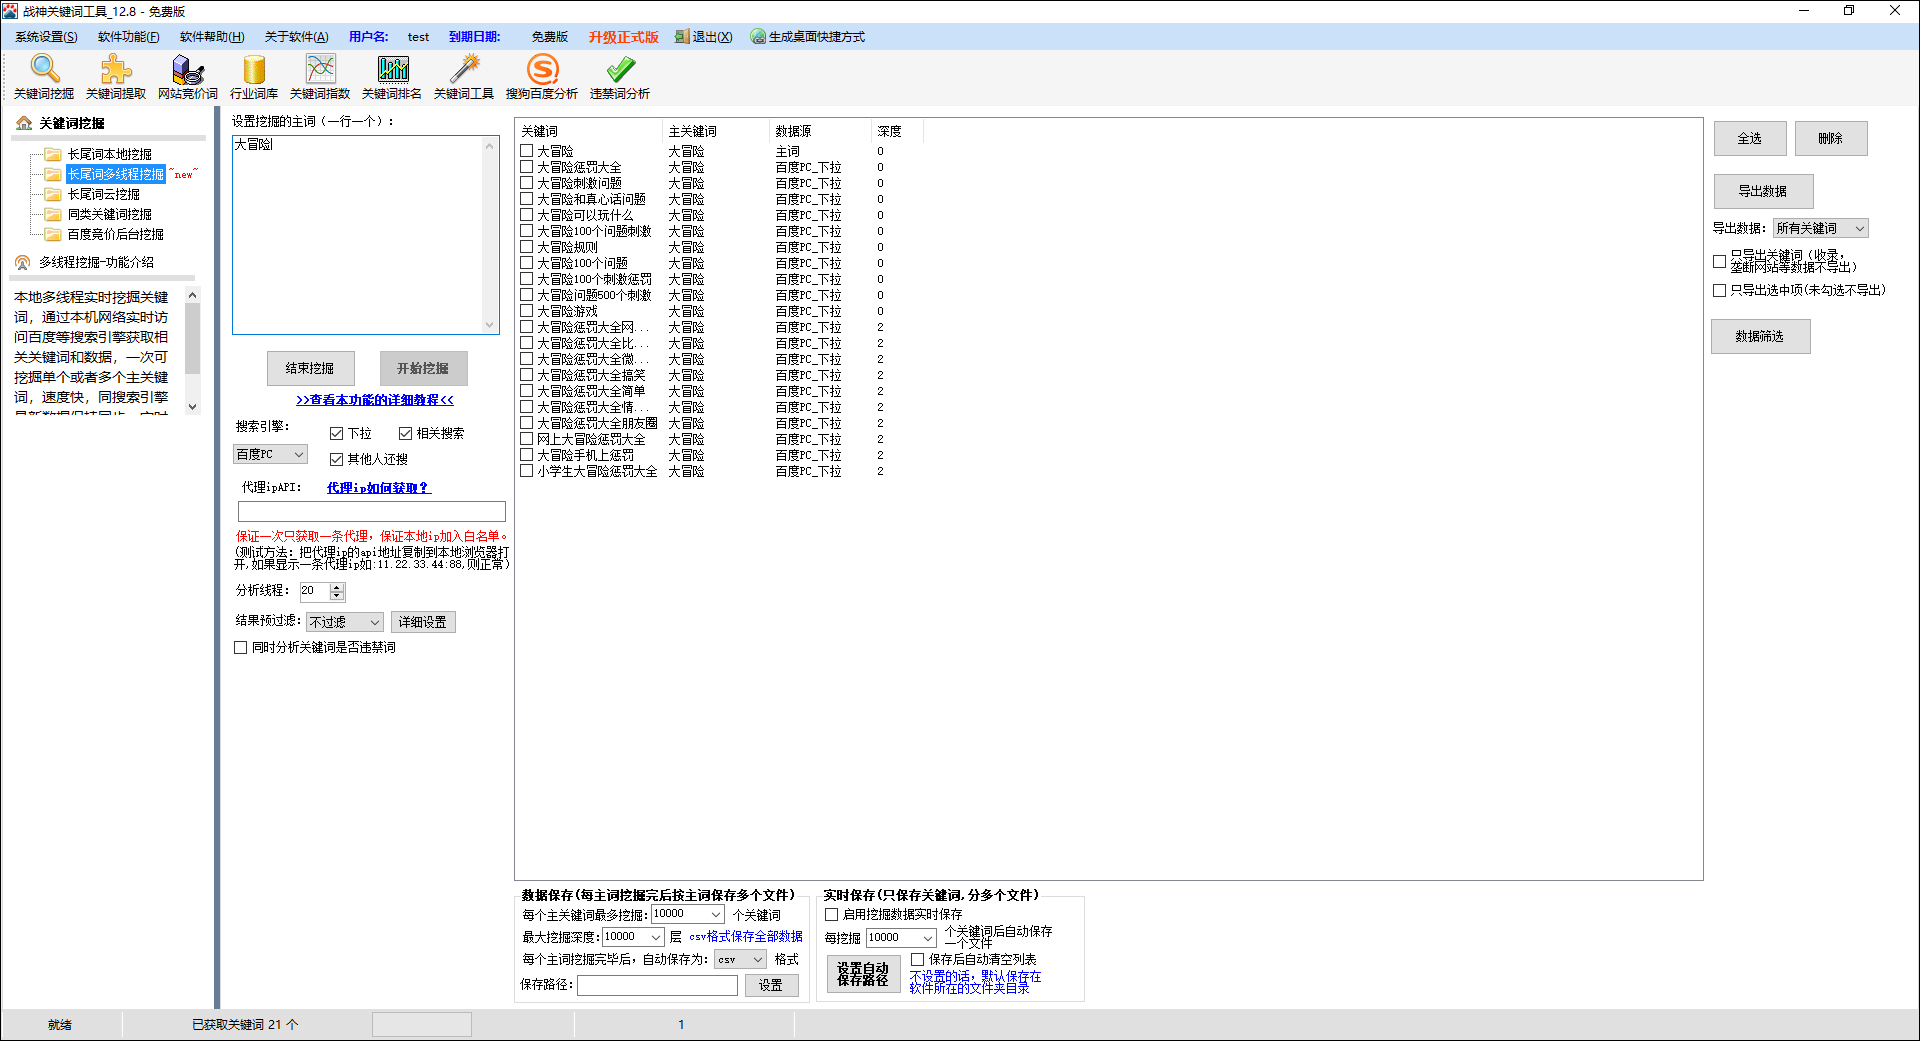
Task: Open the 结果预过滤 不过滤 dropdown
Action: point(344,622)
